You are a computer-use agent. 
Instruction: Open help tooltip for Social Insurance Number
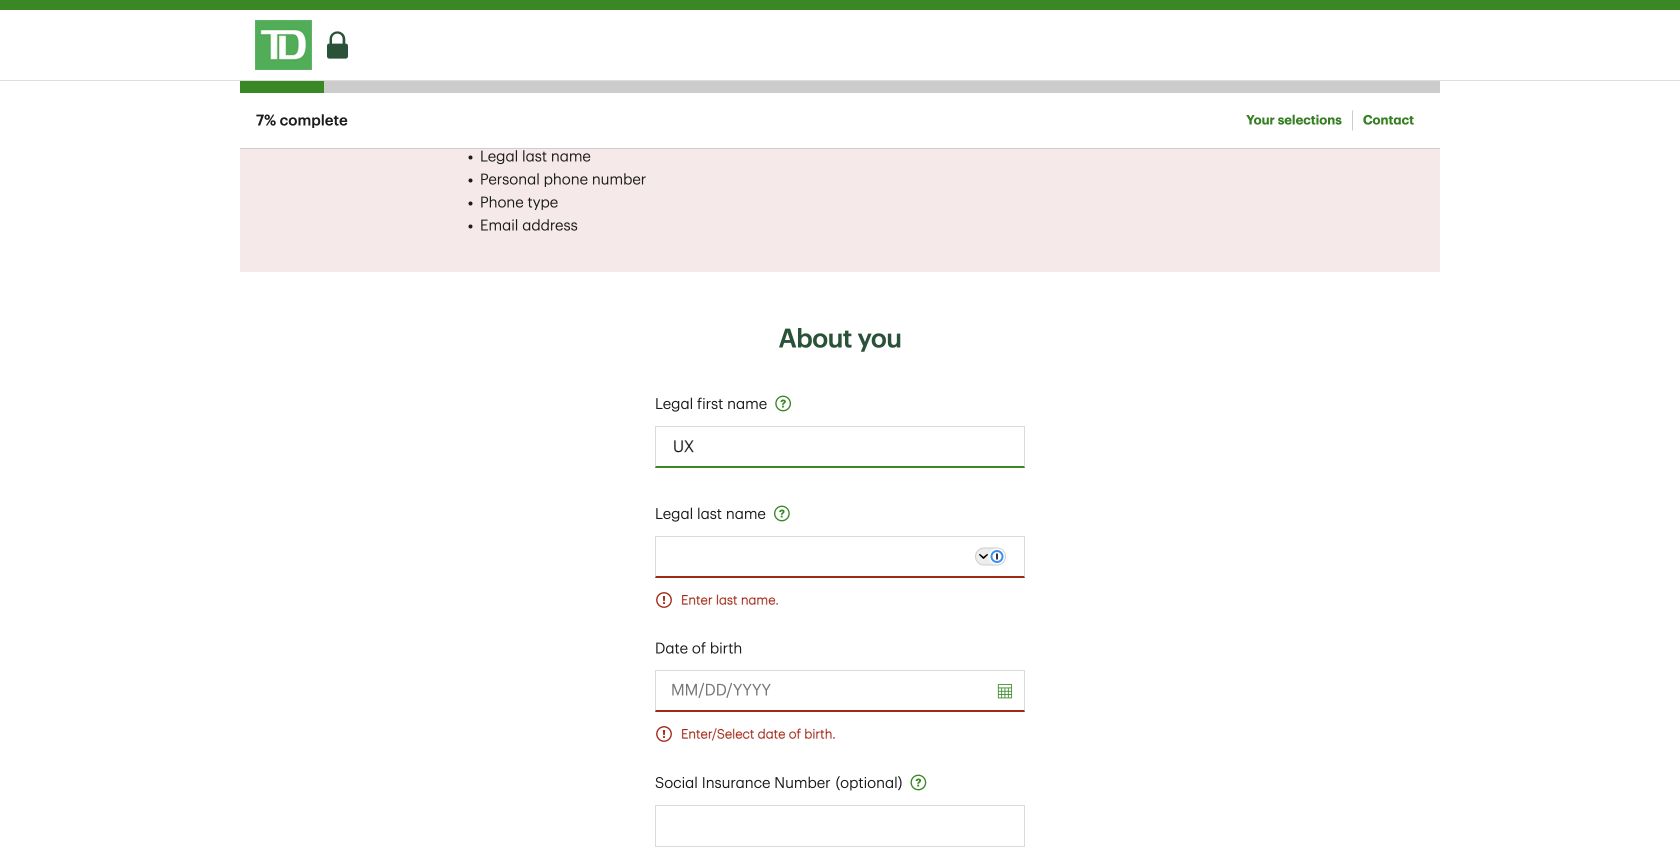919,783
